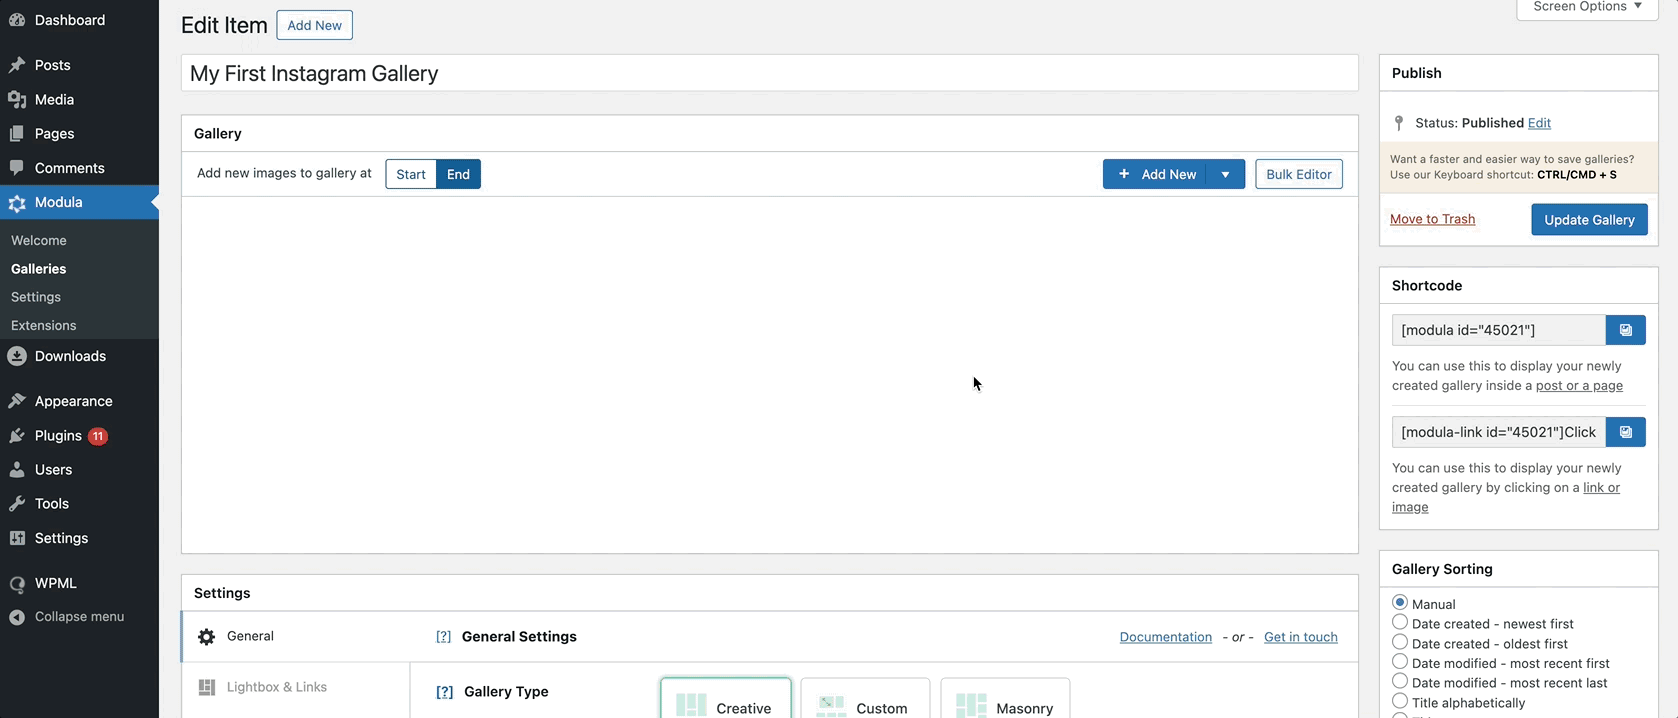Click the Move to Trash link
The width and height of the screenshot is (1678, 718).
[x=1432, y=219]
